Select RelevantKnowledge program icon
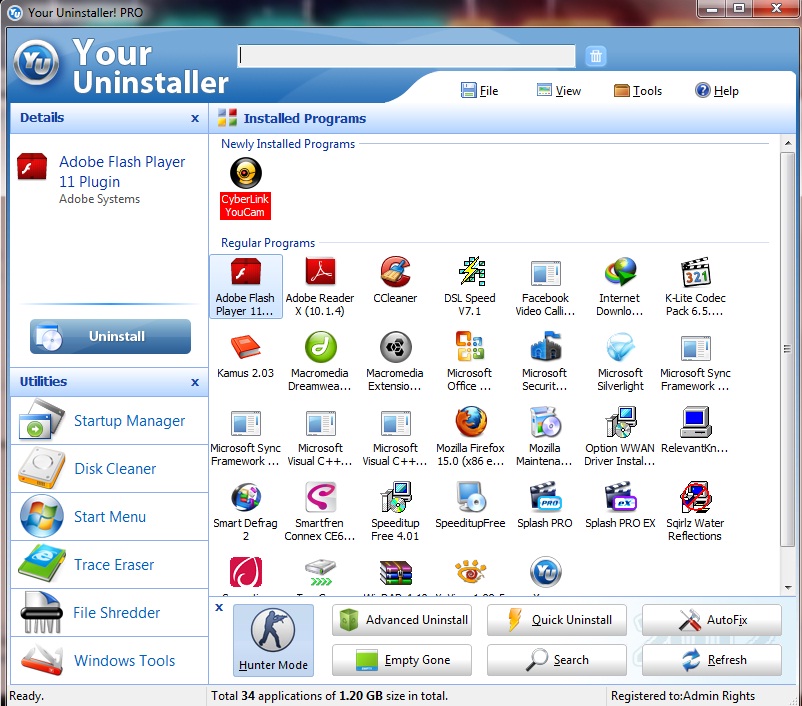The image size is (802, 706). click(696, 422)
